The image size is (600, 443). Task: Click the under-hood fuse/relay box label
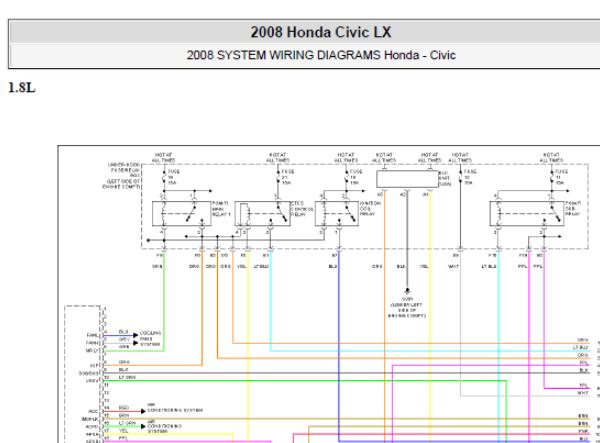point(122,176)
